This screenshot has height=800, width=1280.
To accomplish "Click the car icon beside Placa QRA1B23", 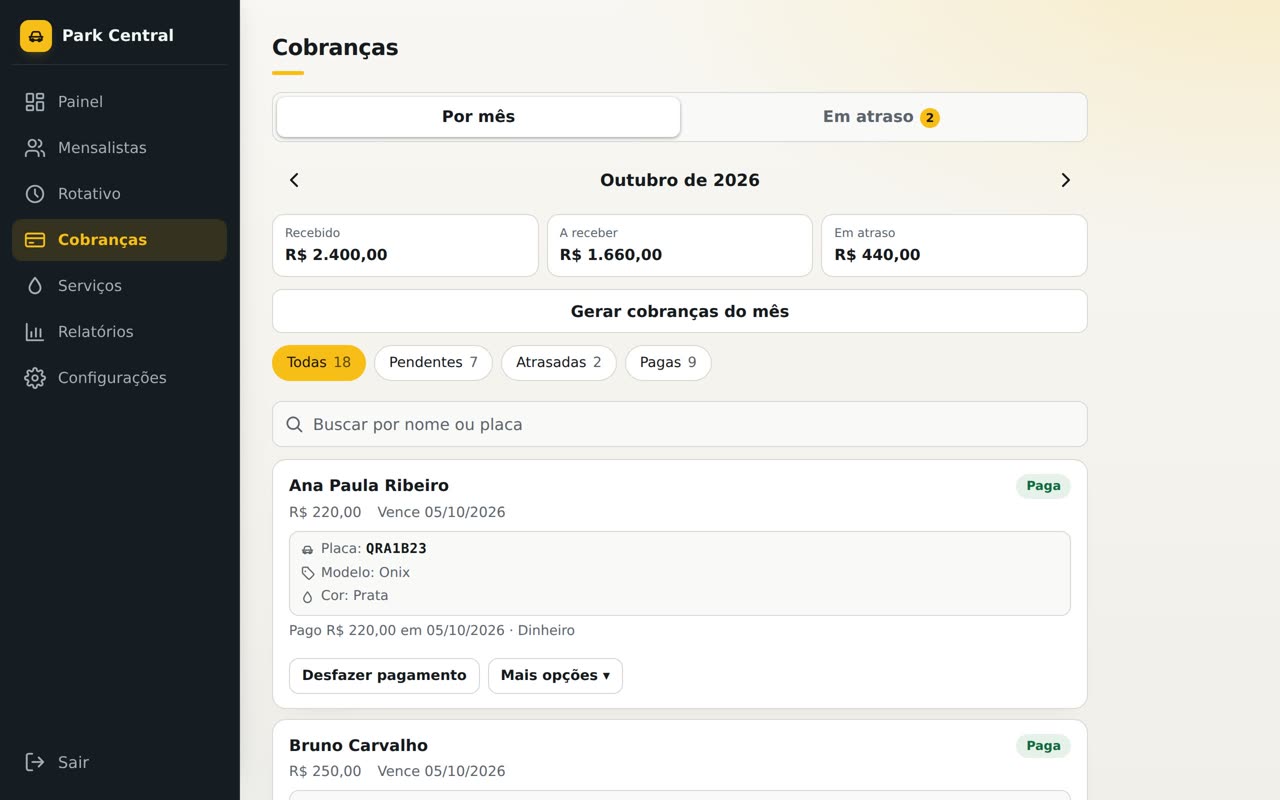I will click(308, 549).
